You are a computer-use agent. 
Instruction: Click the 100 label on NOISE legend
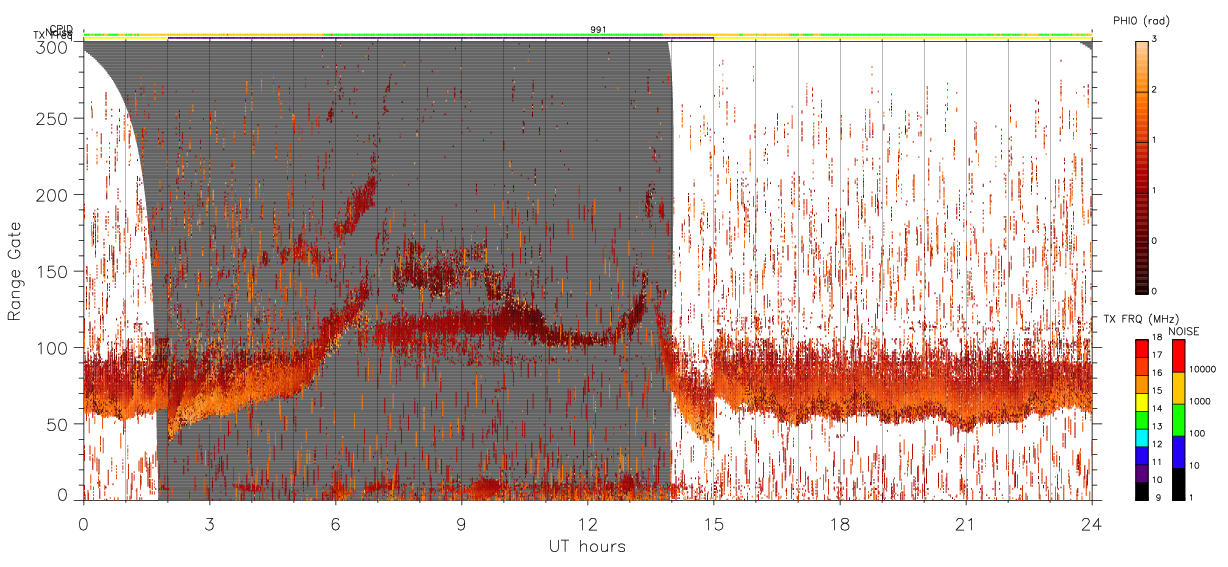(x=1198, y=433)
